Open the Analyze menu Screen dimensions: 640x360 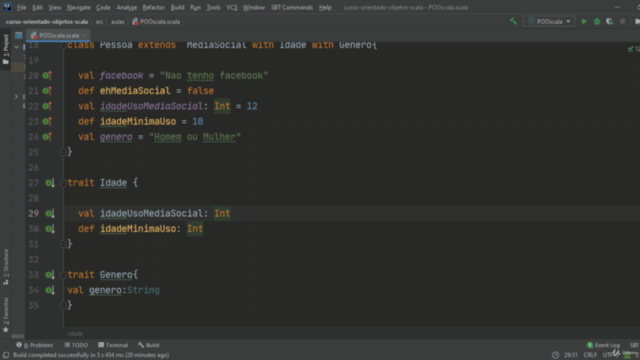127,7
